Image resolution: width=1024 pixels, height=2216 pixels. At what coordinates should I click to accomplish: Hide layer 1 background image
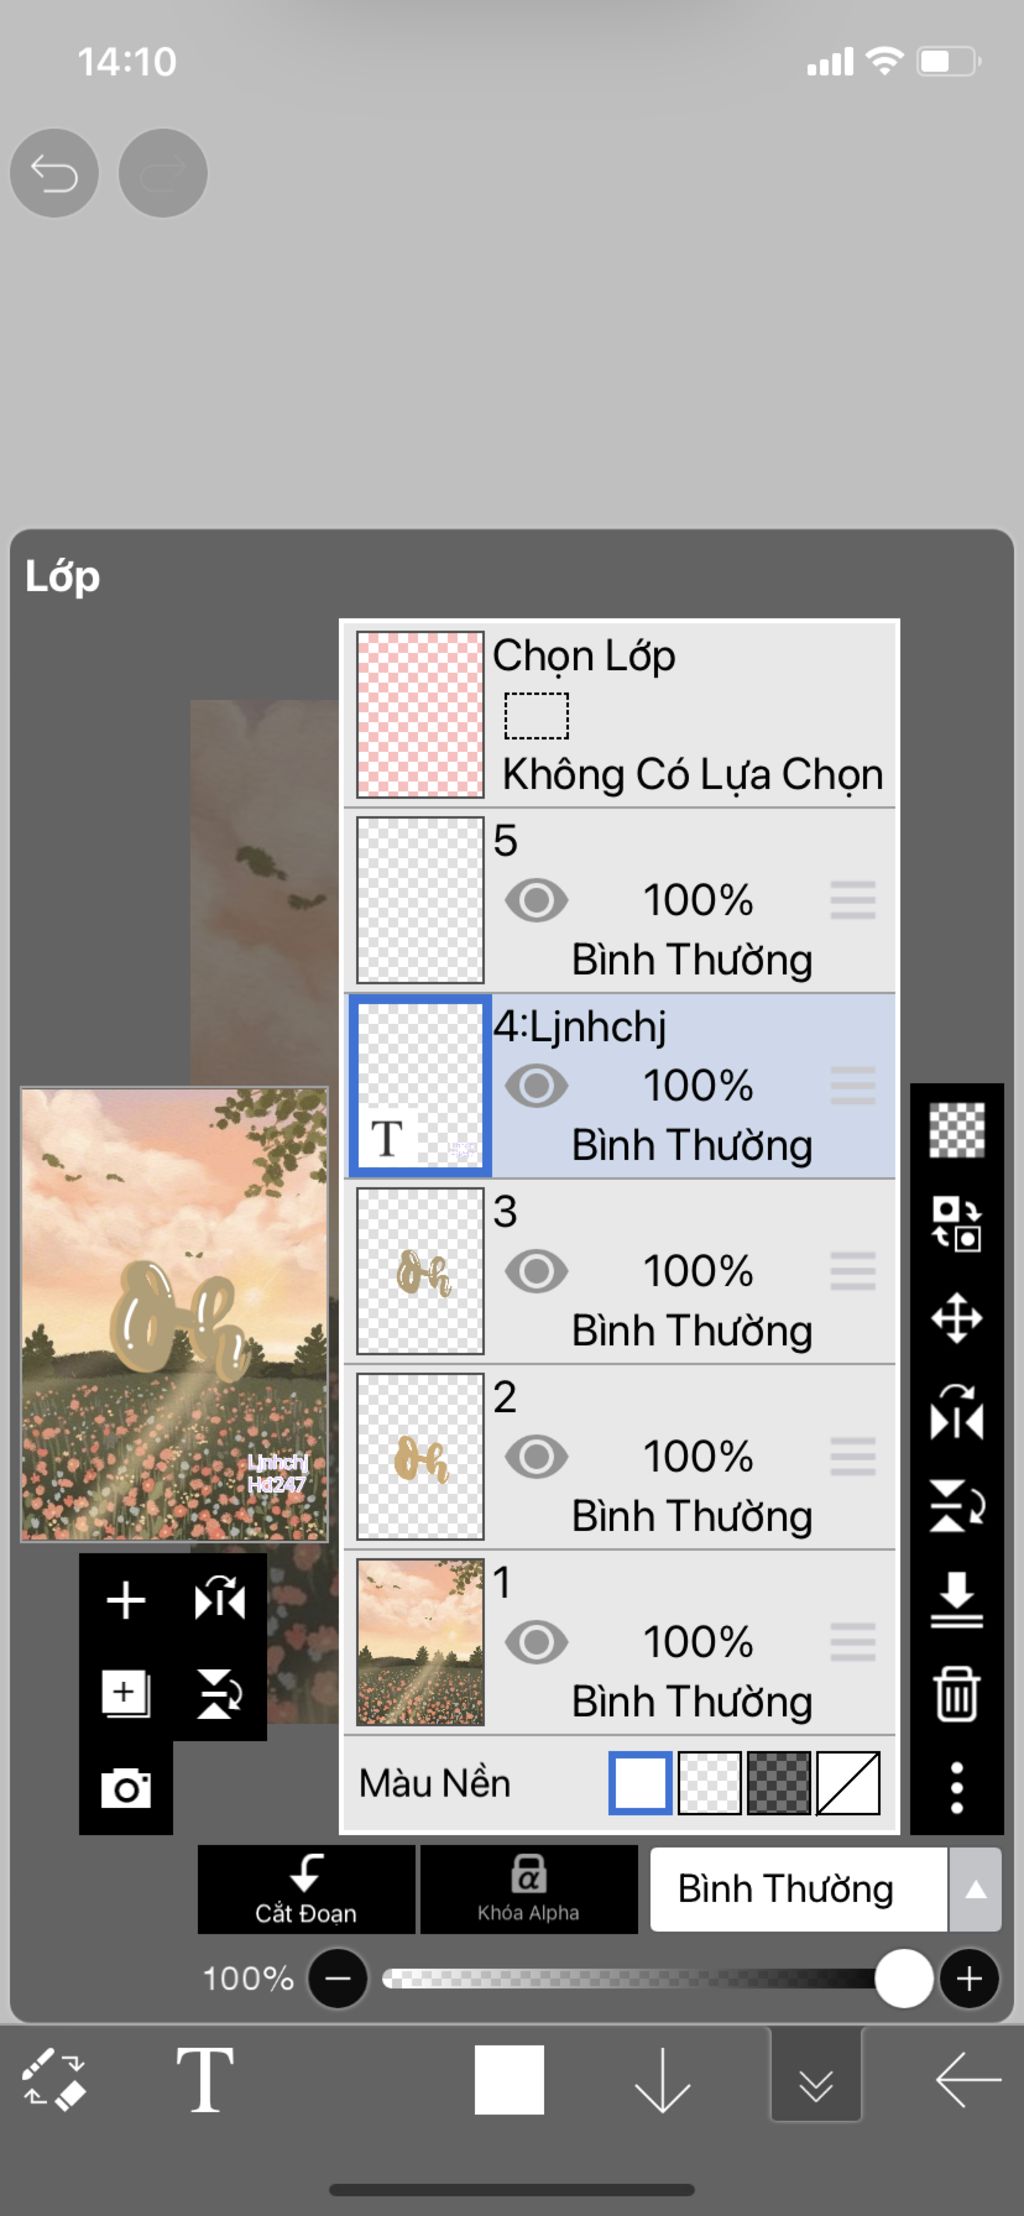[537, 1642]
